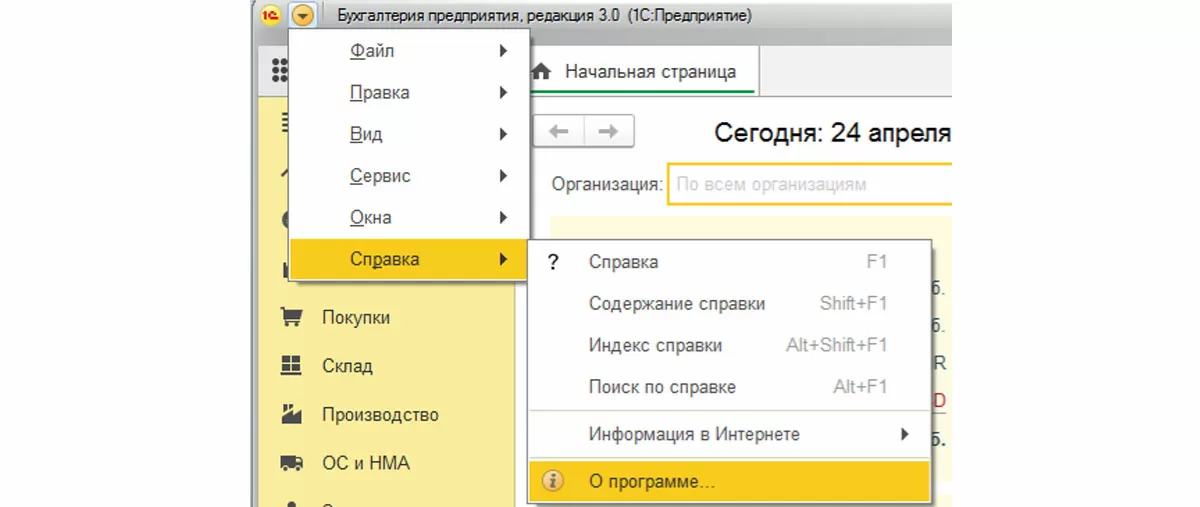Screen dimensions: 1200x507
Task: Open the Вид menu item
Action: pos(366,134)
